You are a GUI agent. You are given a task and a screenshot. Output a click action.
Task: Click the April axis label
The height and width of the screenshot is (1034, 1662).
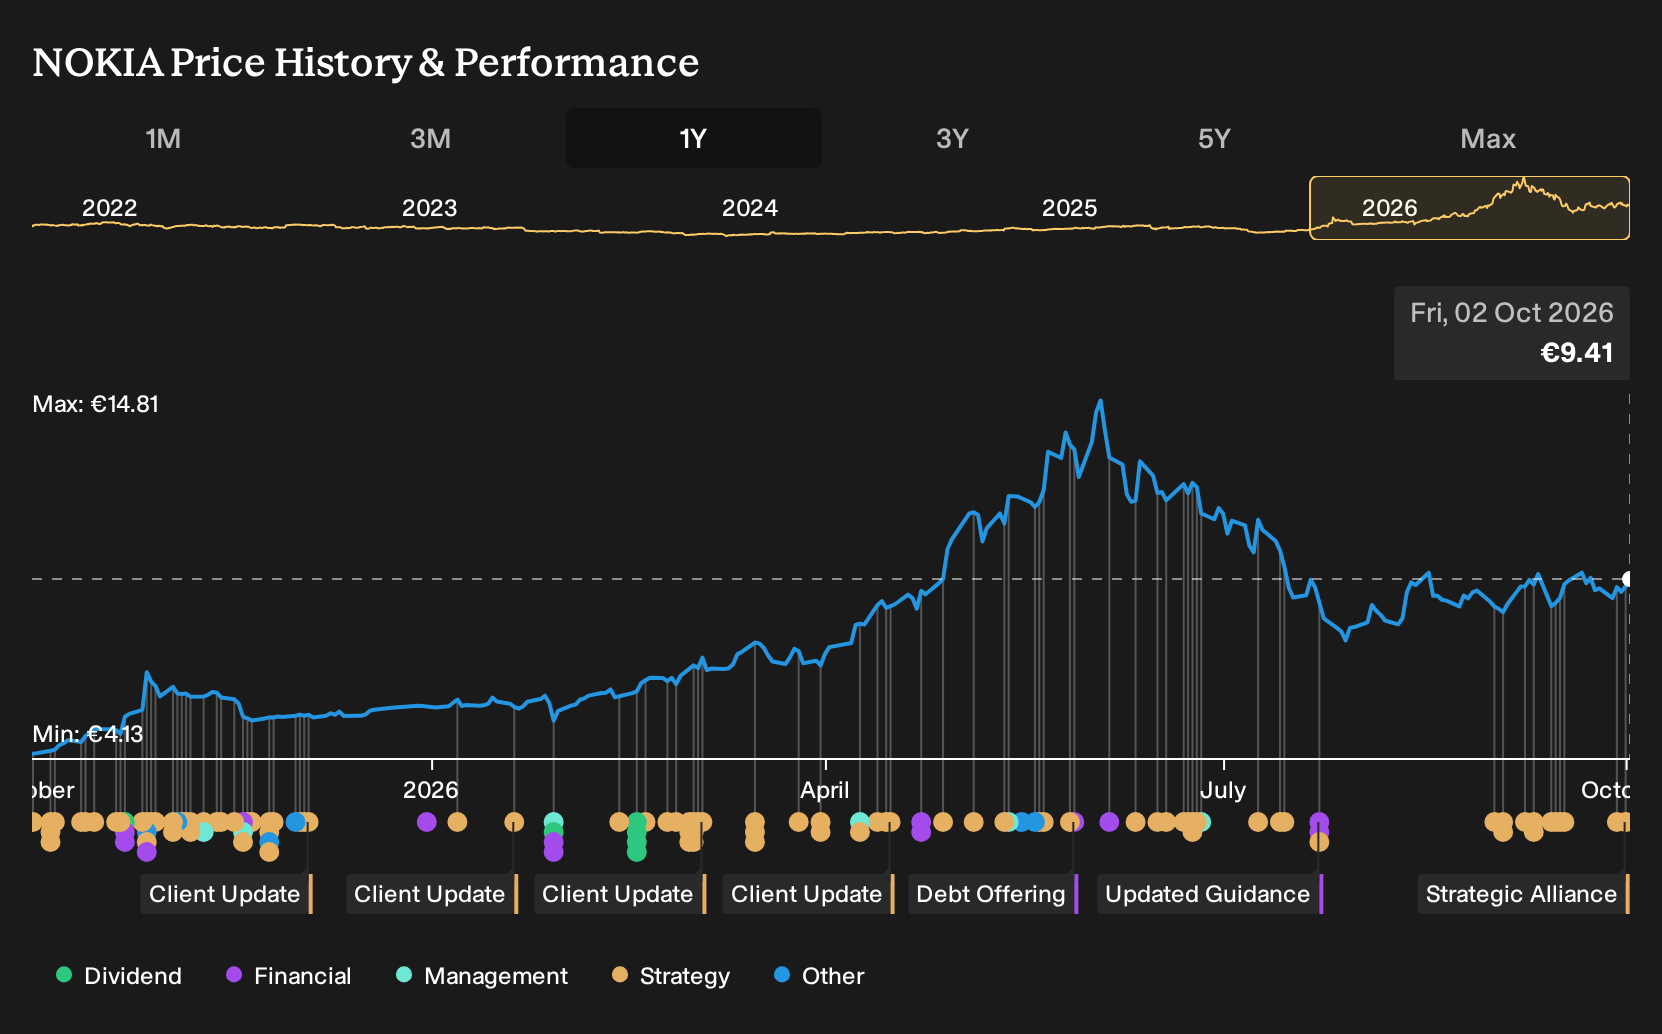[825, 790]
